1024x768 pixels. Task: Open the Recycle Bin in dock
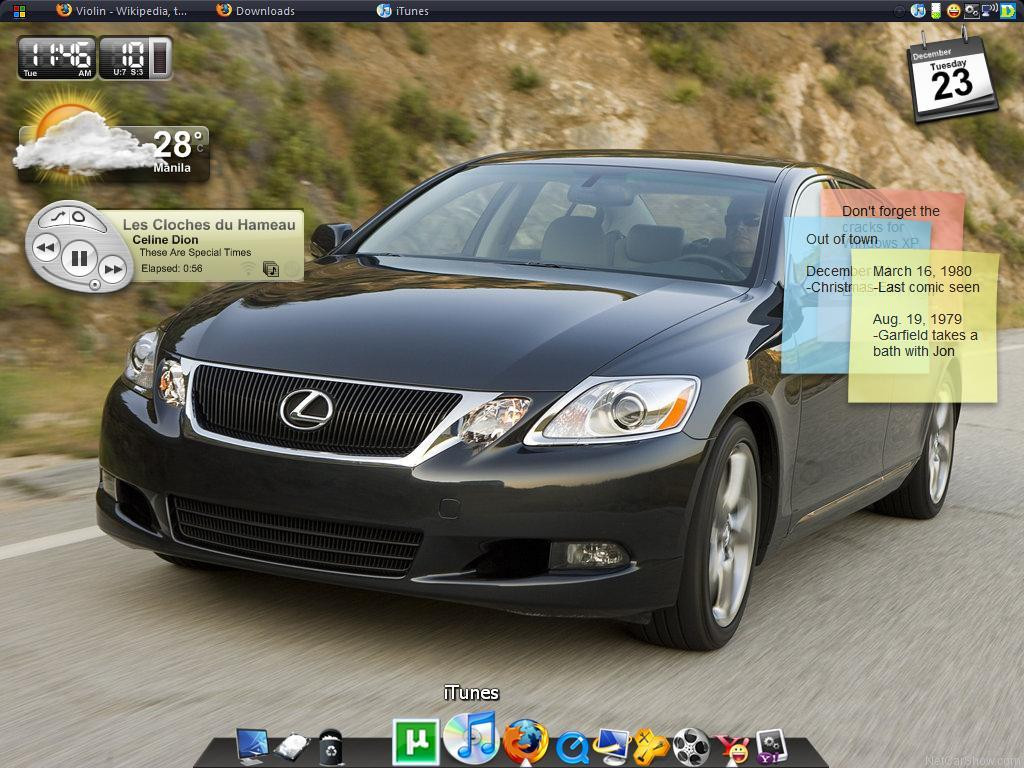click(331, 746)
